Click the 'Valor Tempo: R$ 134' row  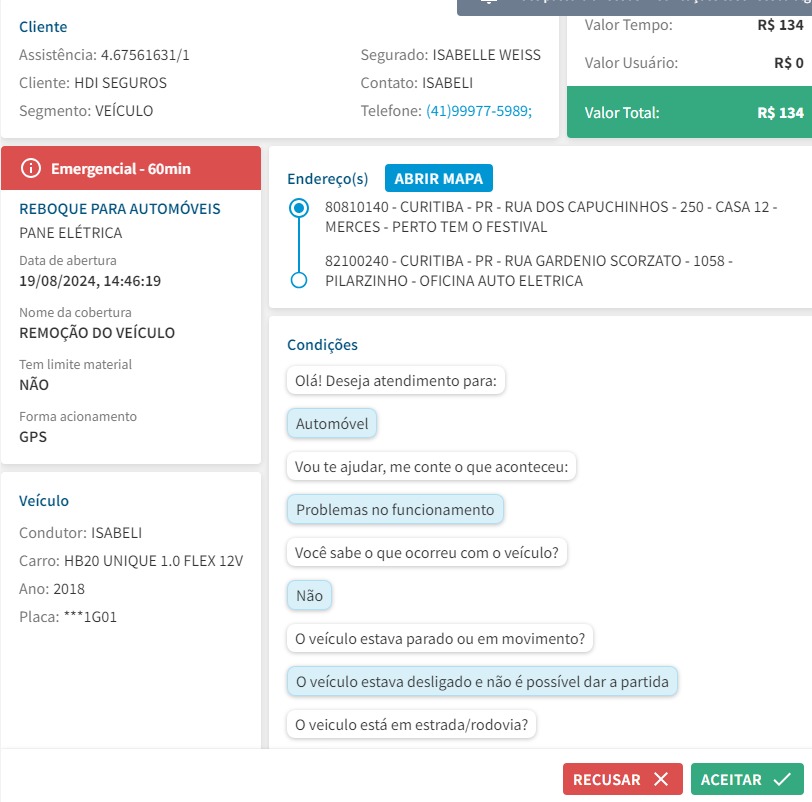coord(694,25)
